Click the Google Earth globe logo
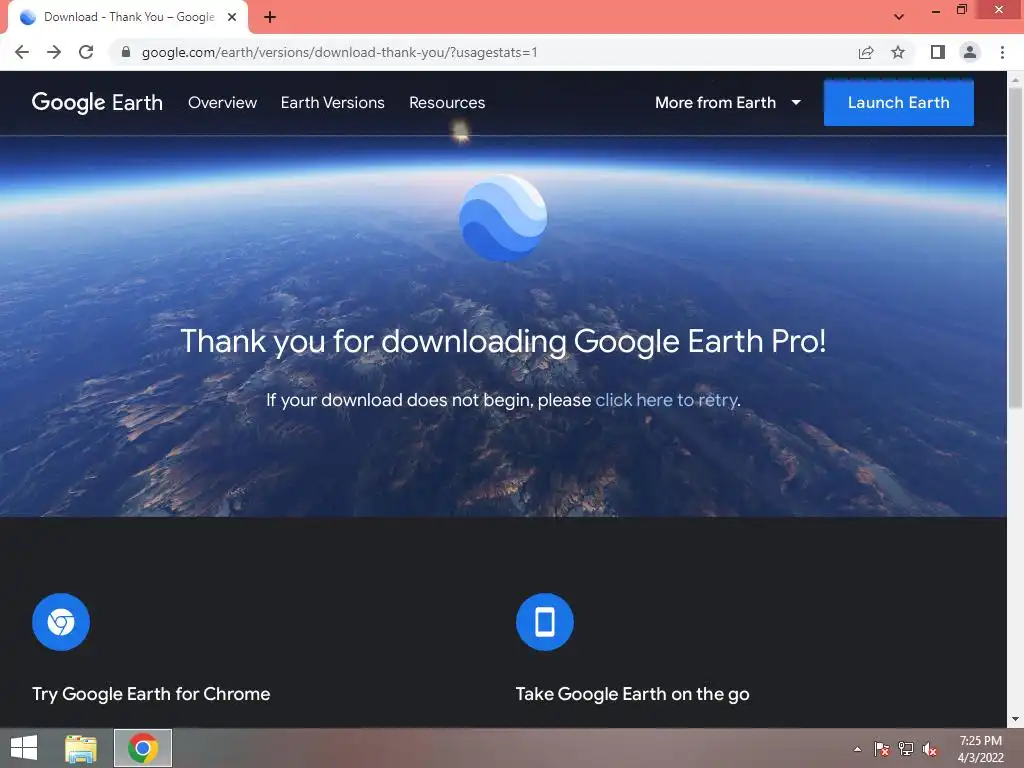This screenshot has height=768, width=1024. 504,218
